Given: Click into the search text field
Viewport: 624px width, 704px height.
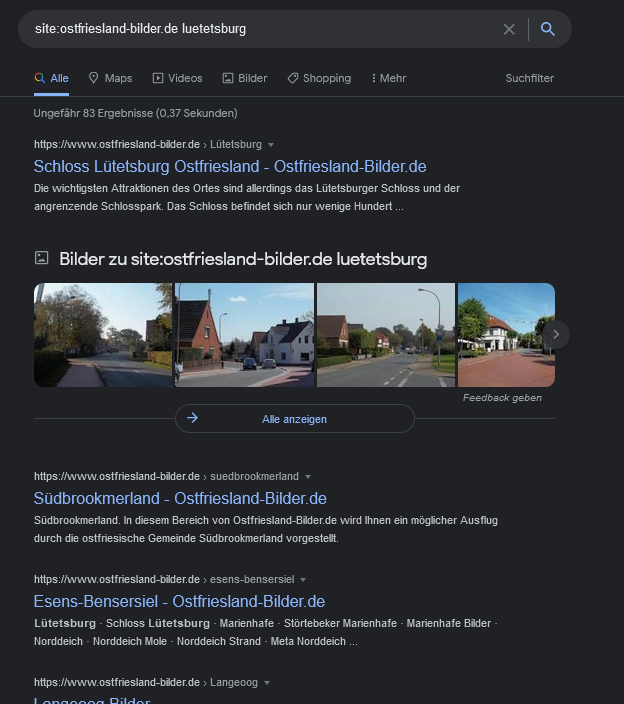Looking at the screenshot, I should [260, 29].
